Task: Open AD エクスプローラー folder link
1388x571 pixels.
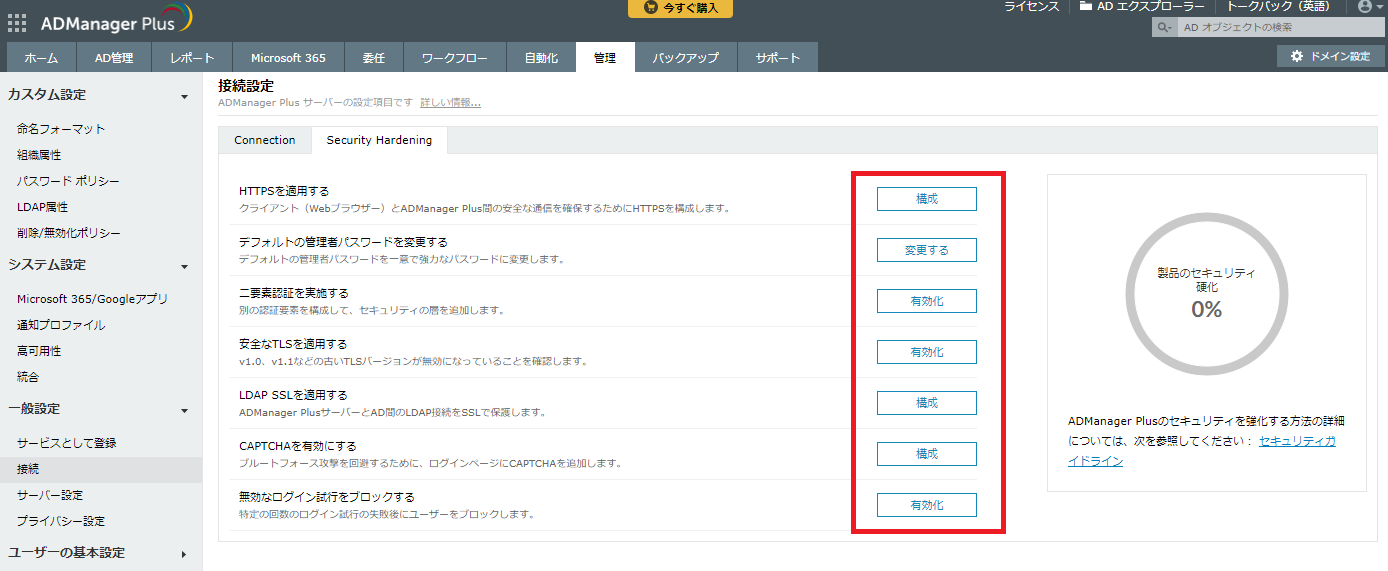Action: [x=1142, y=7]
